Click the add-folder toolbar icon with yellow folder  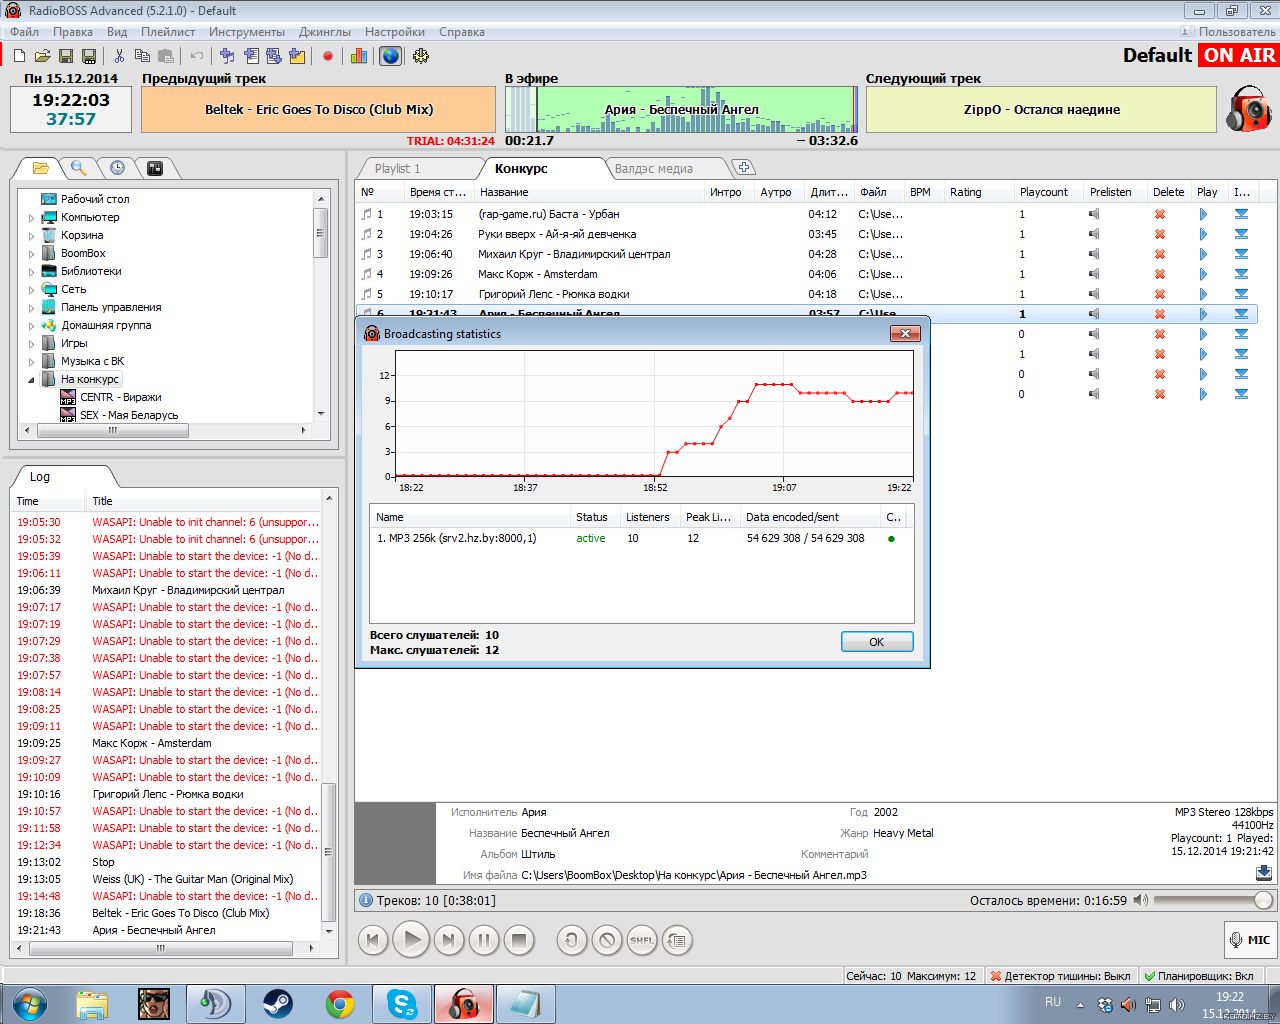point(297,56)
